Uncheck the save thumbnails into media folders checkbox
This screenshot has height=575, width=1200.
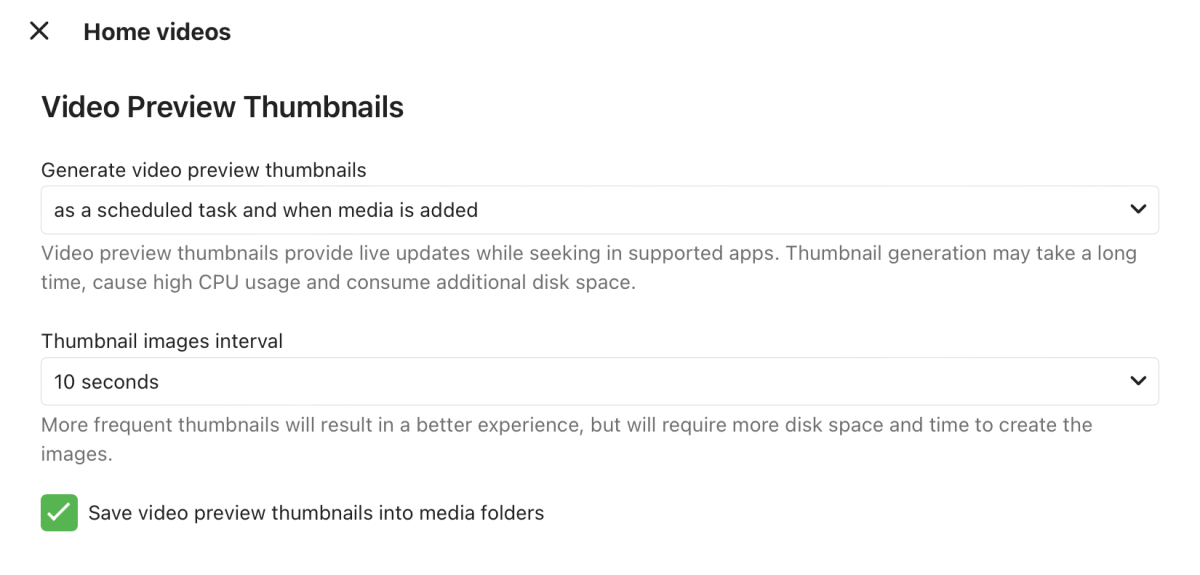point(59,513)
